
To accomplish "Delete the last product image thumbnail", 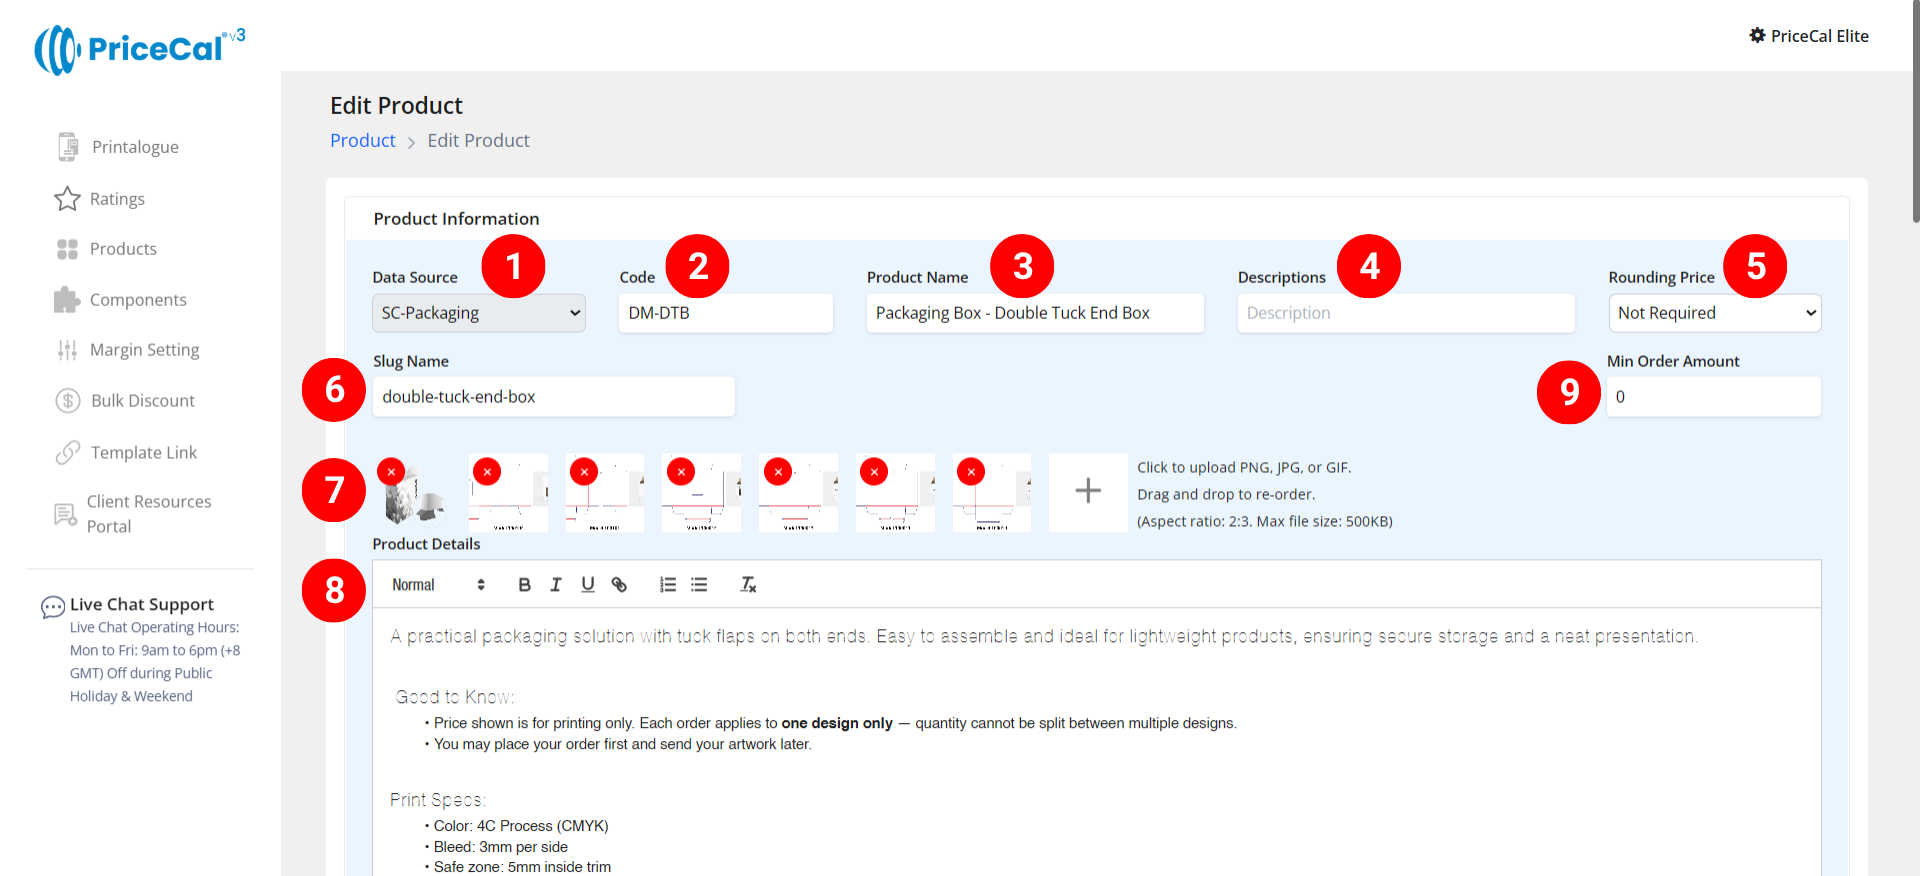I will point(971,472).
